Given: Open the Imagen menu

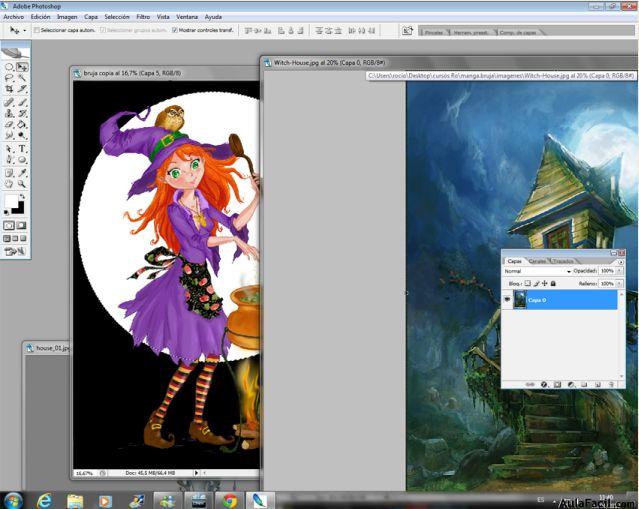Looking at the screenshot, I should tap(67, 17).
